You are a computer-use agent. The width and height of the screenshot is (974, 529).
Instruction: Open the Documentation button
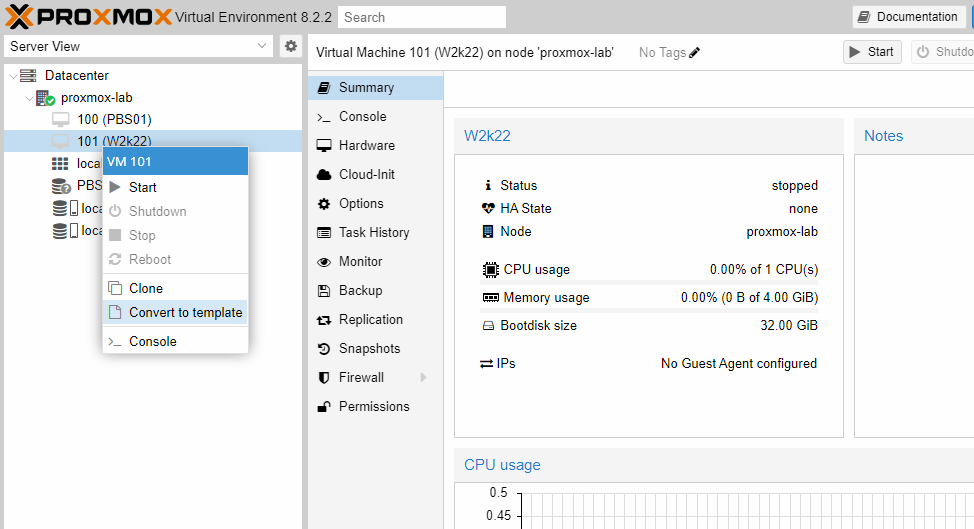pos(908,17)
